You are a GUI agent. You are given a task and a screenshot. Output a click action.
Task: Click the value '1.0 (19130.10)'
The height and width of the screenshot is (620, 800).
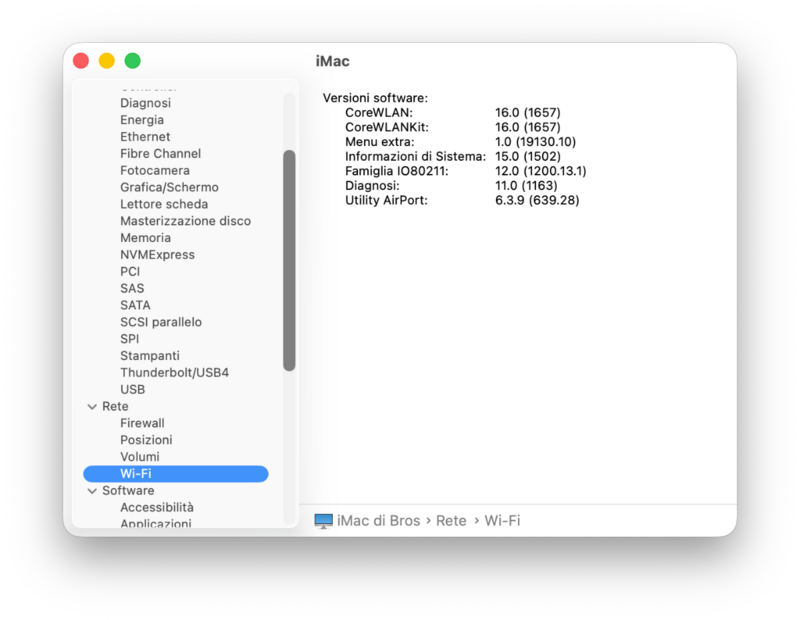[535, 142]
